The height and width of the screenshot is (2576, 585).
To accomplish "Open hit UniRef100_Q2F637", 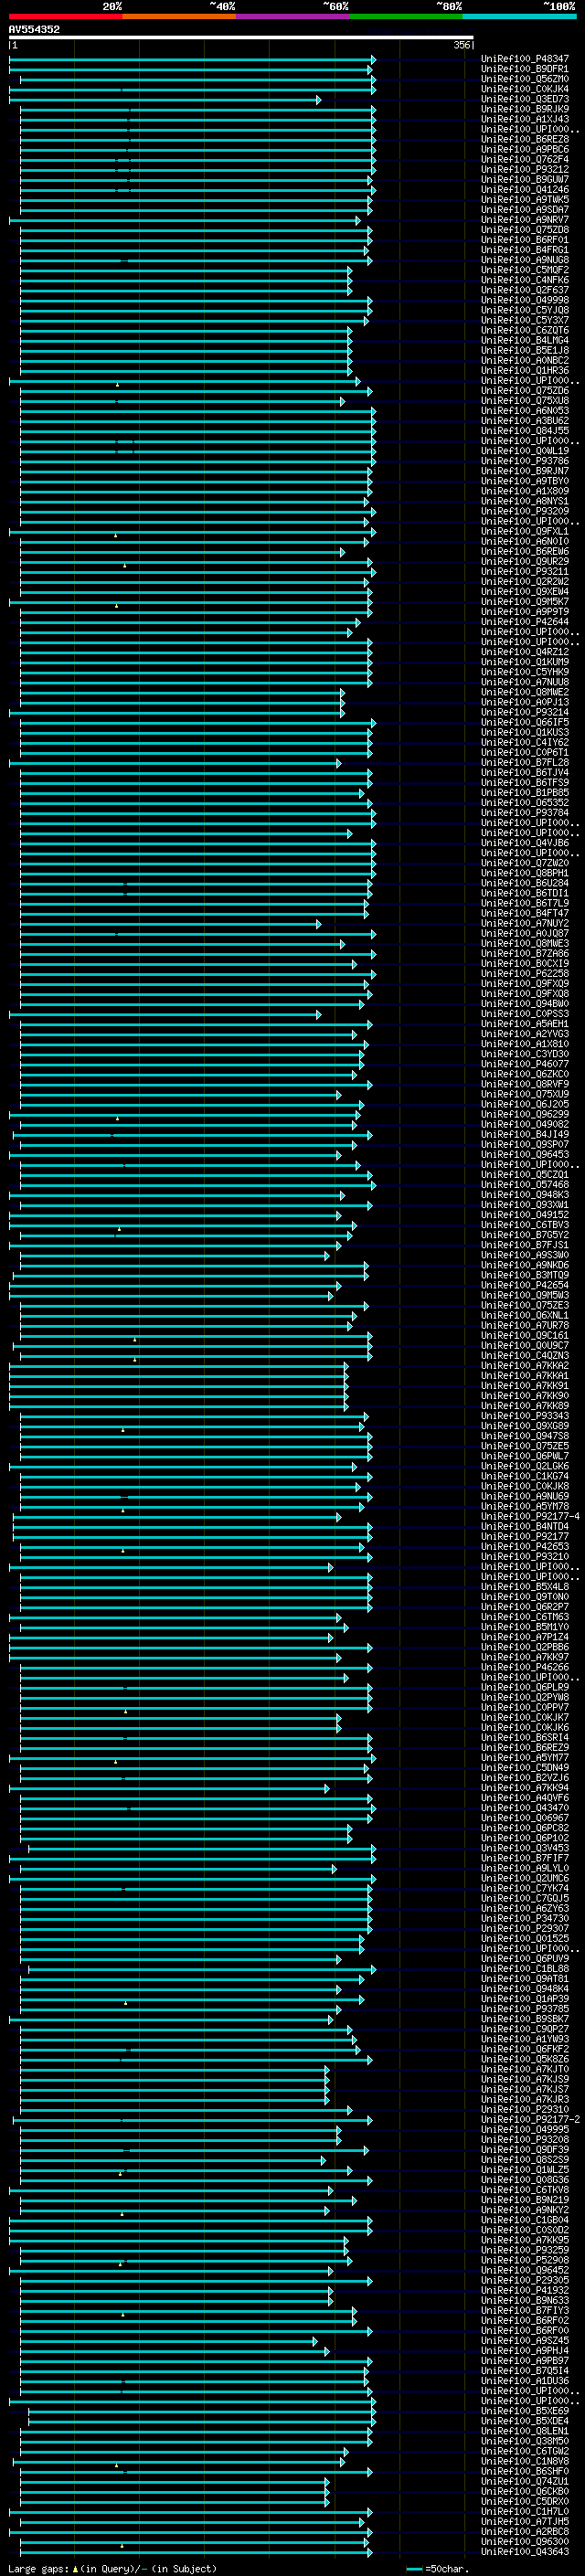I will 525,290.
